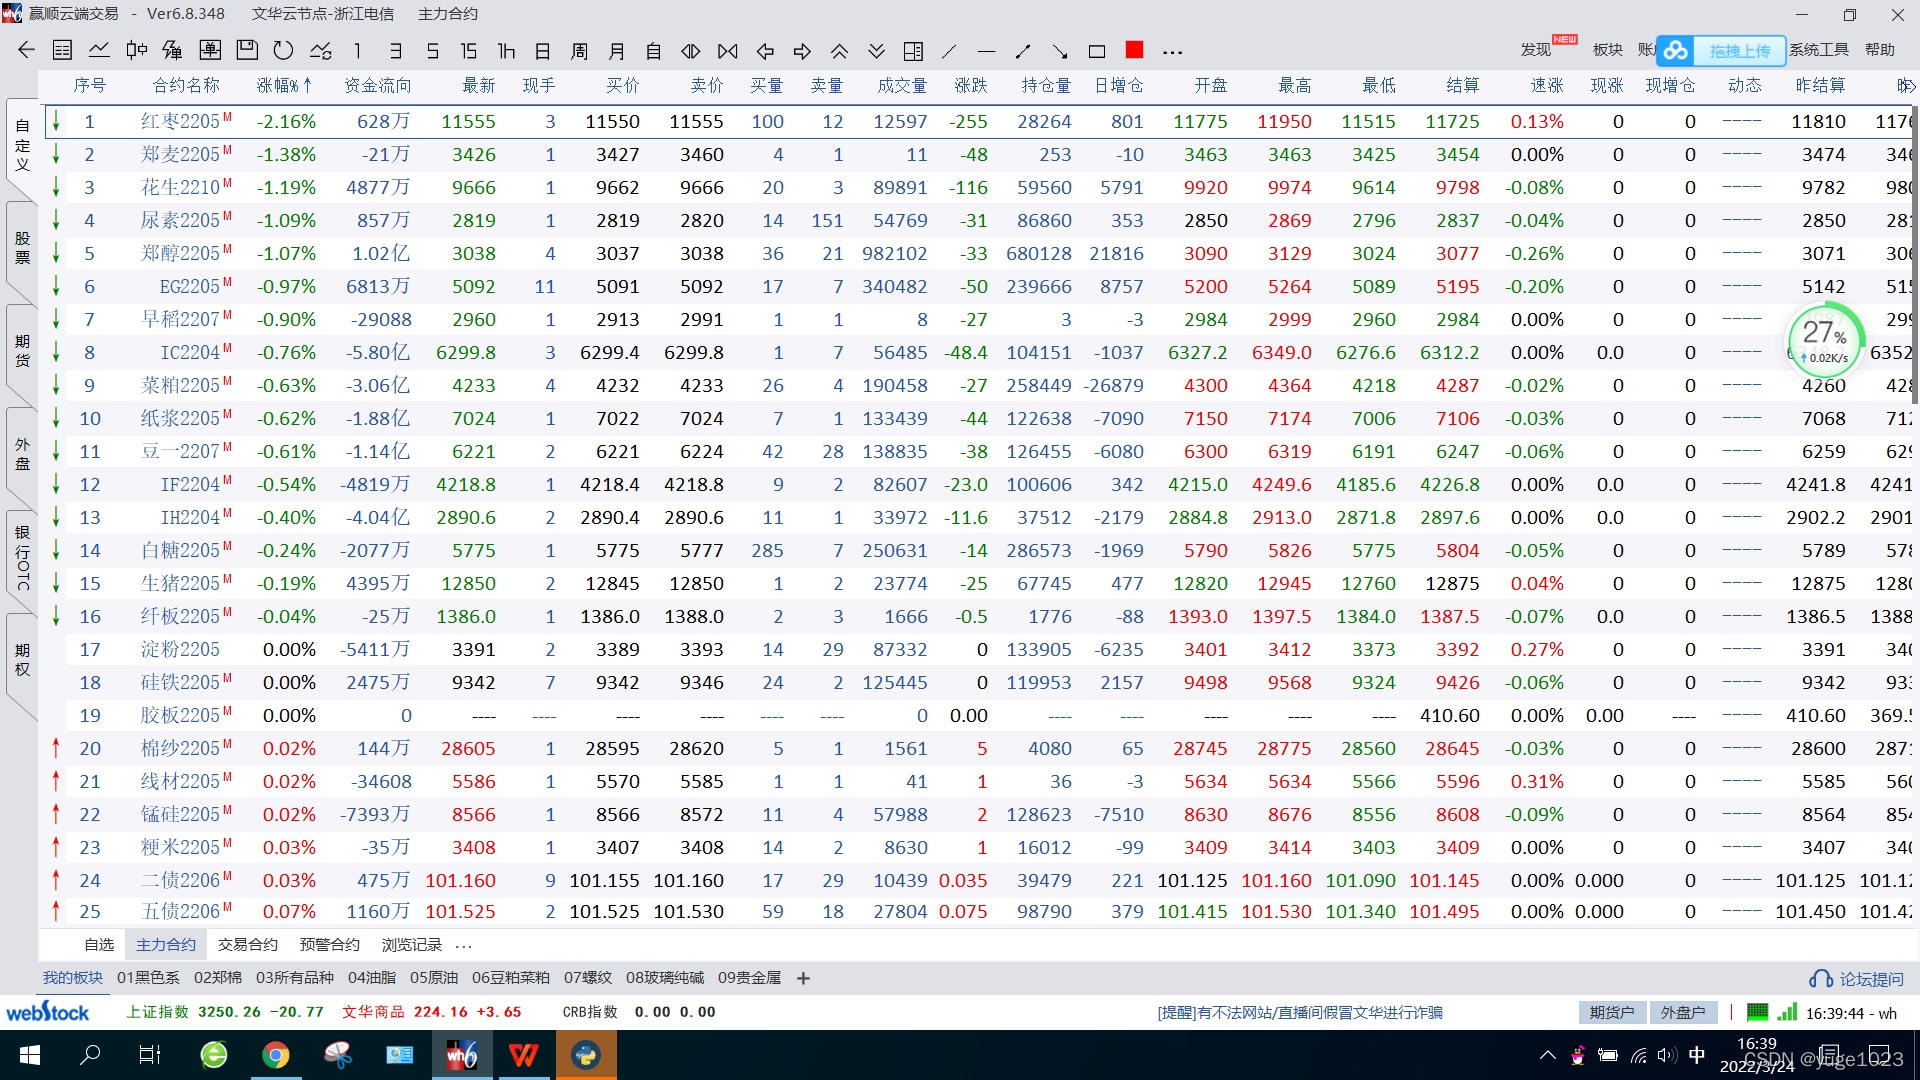The image size is (1920, 1080).
Task: Click the hollow right arrow icon
Action: coord(802,51)
